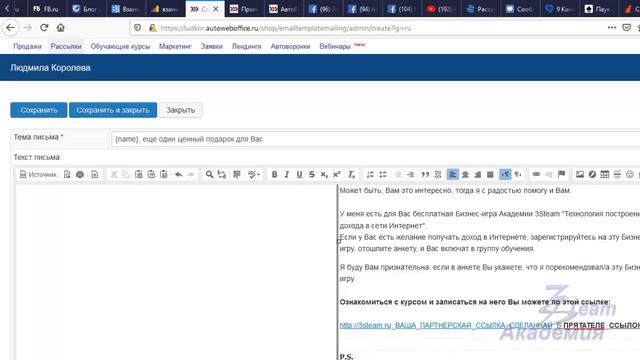This screenshot has width=640, height=360.
Task: Open the Автоворонки menu
Action: point(290,47)
